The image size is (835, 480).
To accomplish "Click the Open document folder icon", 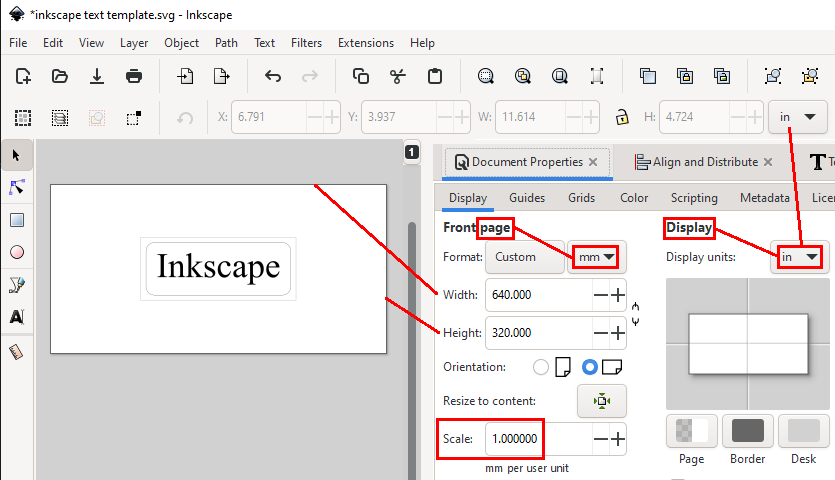I will pyautogui.click(x=60, y=76).
